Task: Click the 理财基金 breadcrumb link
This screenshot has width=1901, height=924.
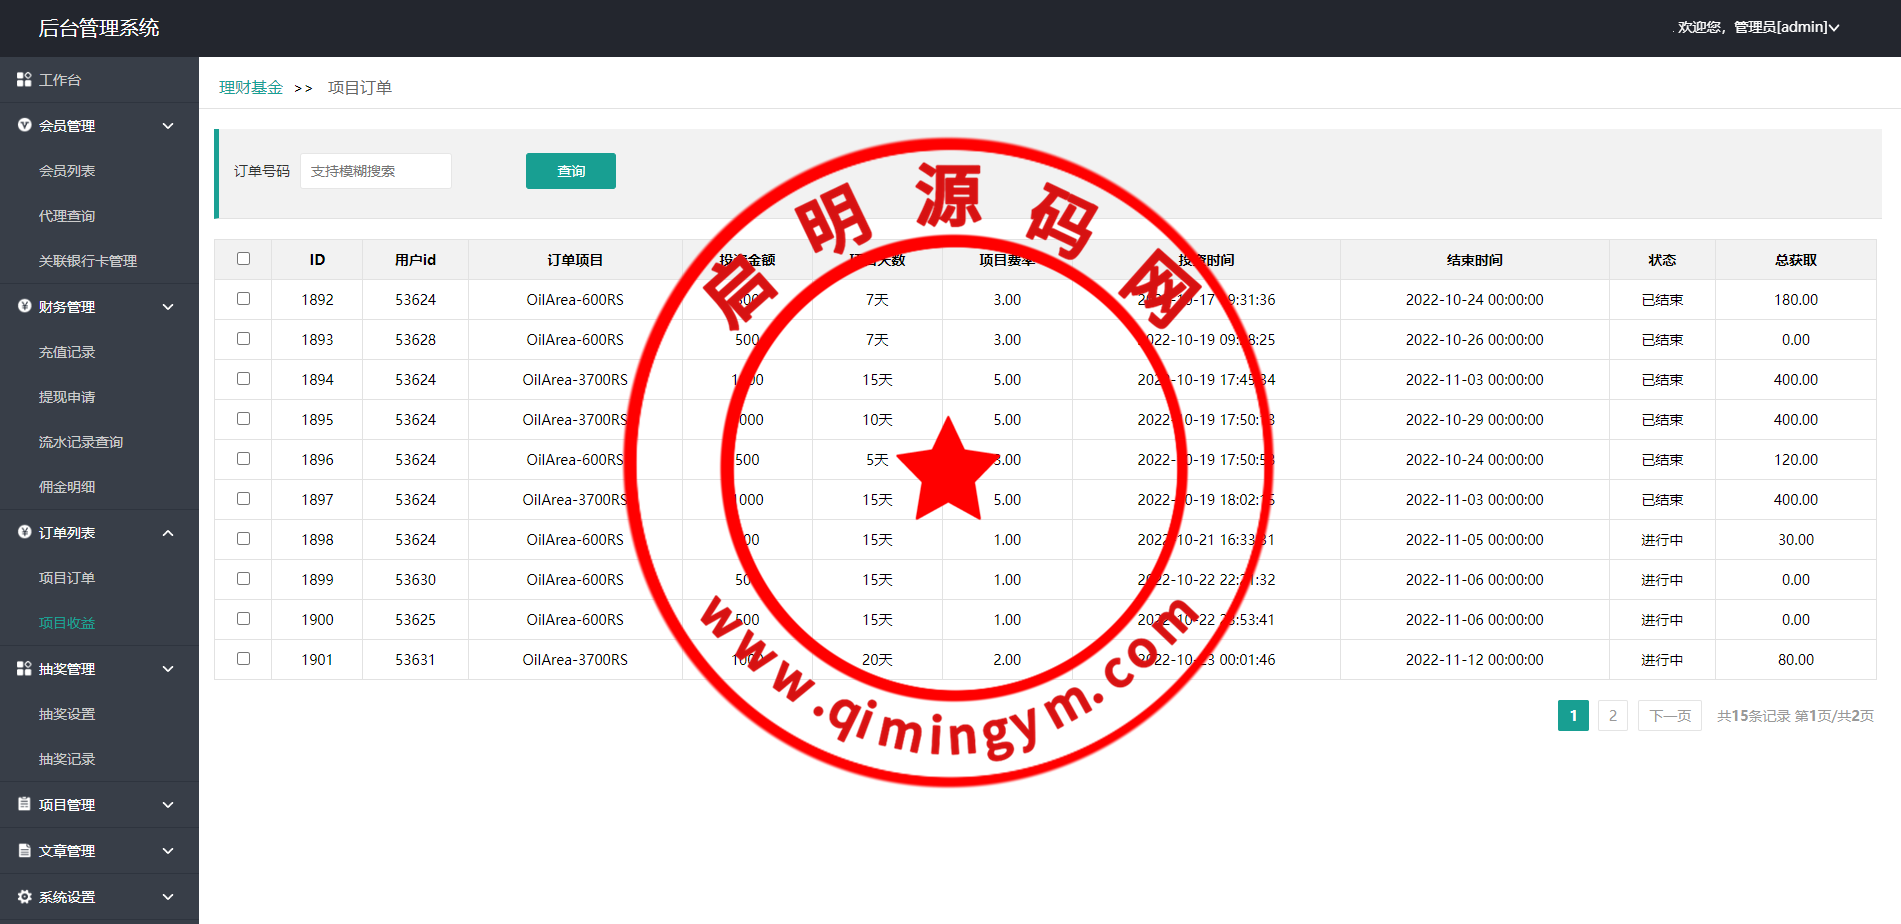Action: 251,88
